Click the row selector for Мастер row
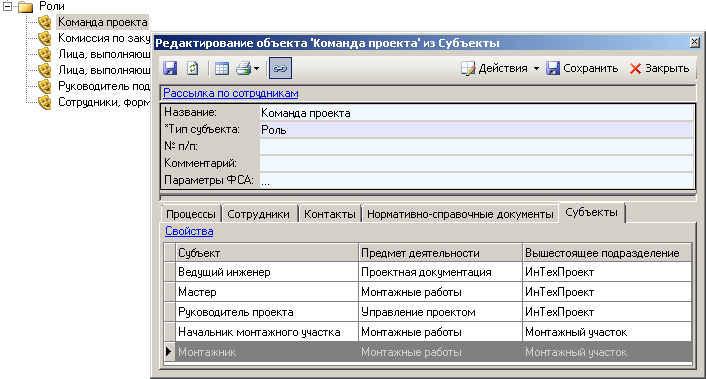Viewport: 706px width, 379px height. pyautogui.click(x=169, y=292)
